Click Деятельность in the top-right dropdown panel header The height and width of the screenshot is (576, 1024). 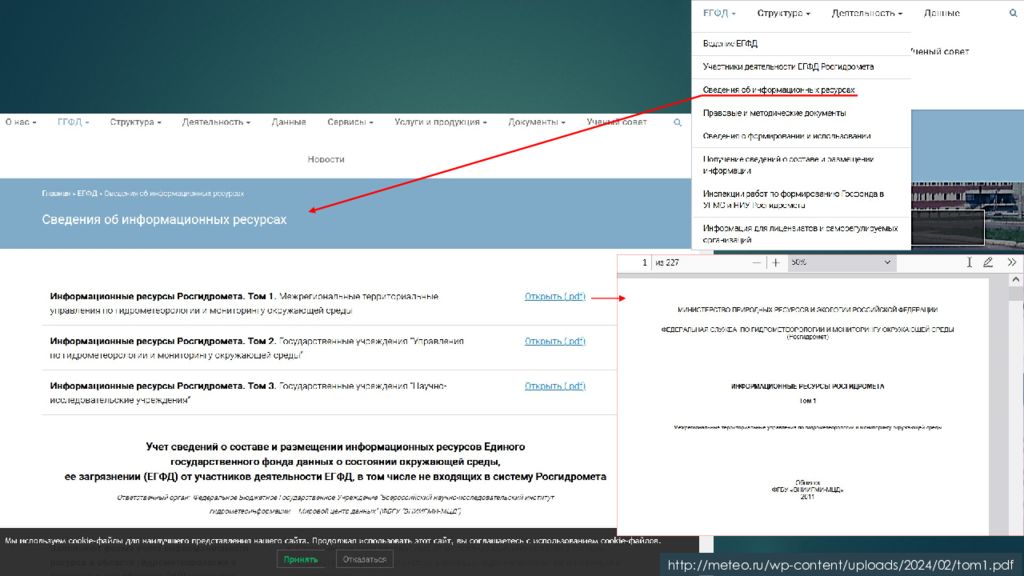(867, 13)
